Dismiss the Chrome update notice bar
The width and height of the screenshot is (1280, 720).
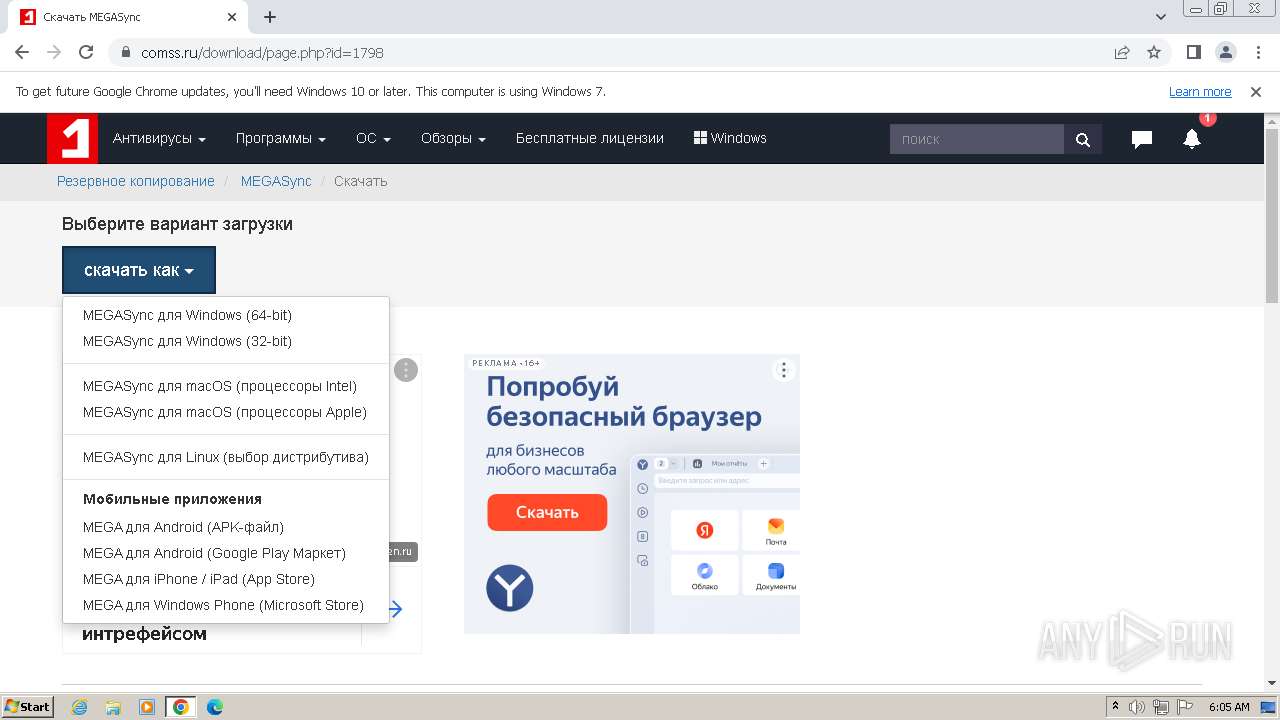coord(1256,92)
